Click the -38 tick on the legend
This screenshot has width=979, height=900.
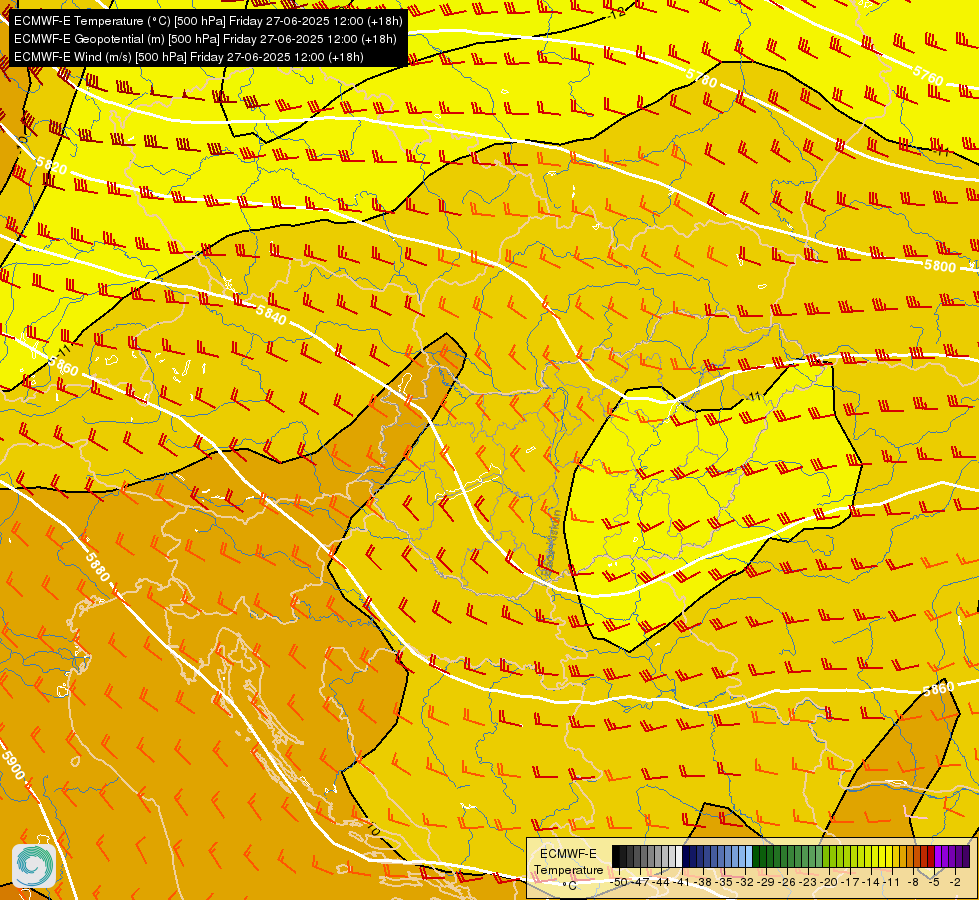[x=703, y=882]
